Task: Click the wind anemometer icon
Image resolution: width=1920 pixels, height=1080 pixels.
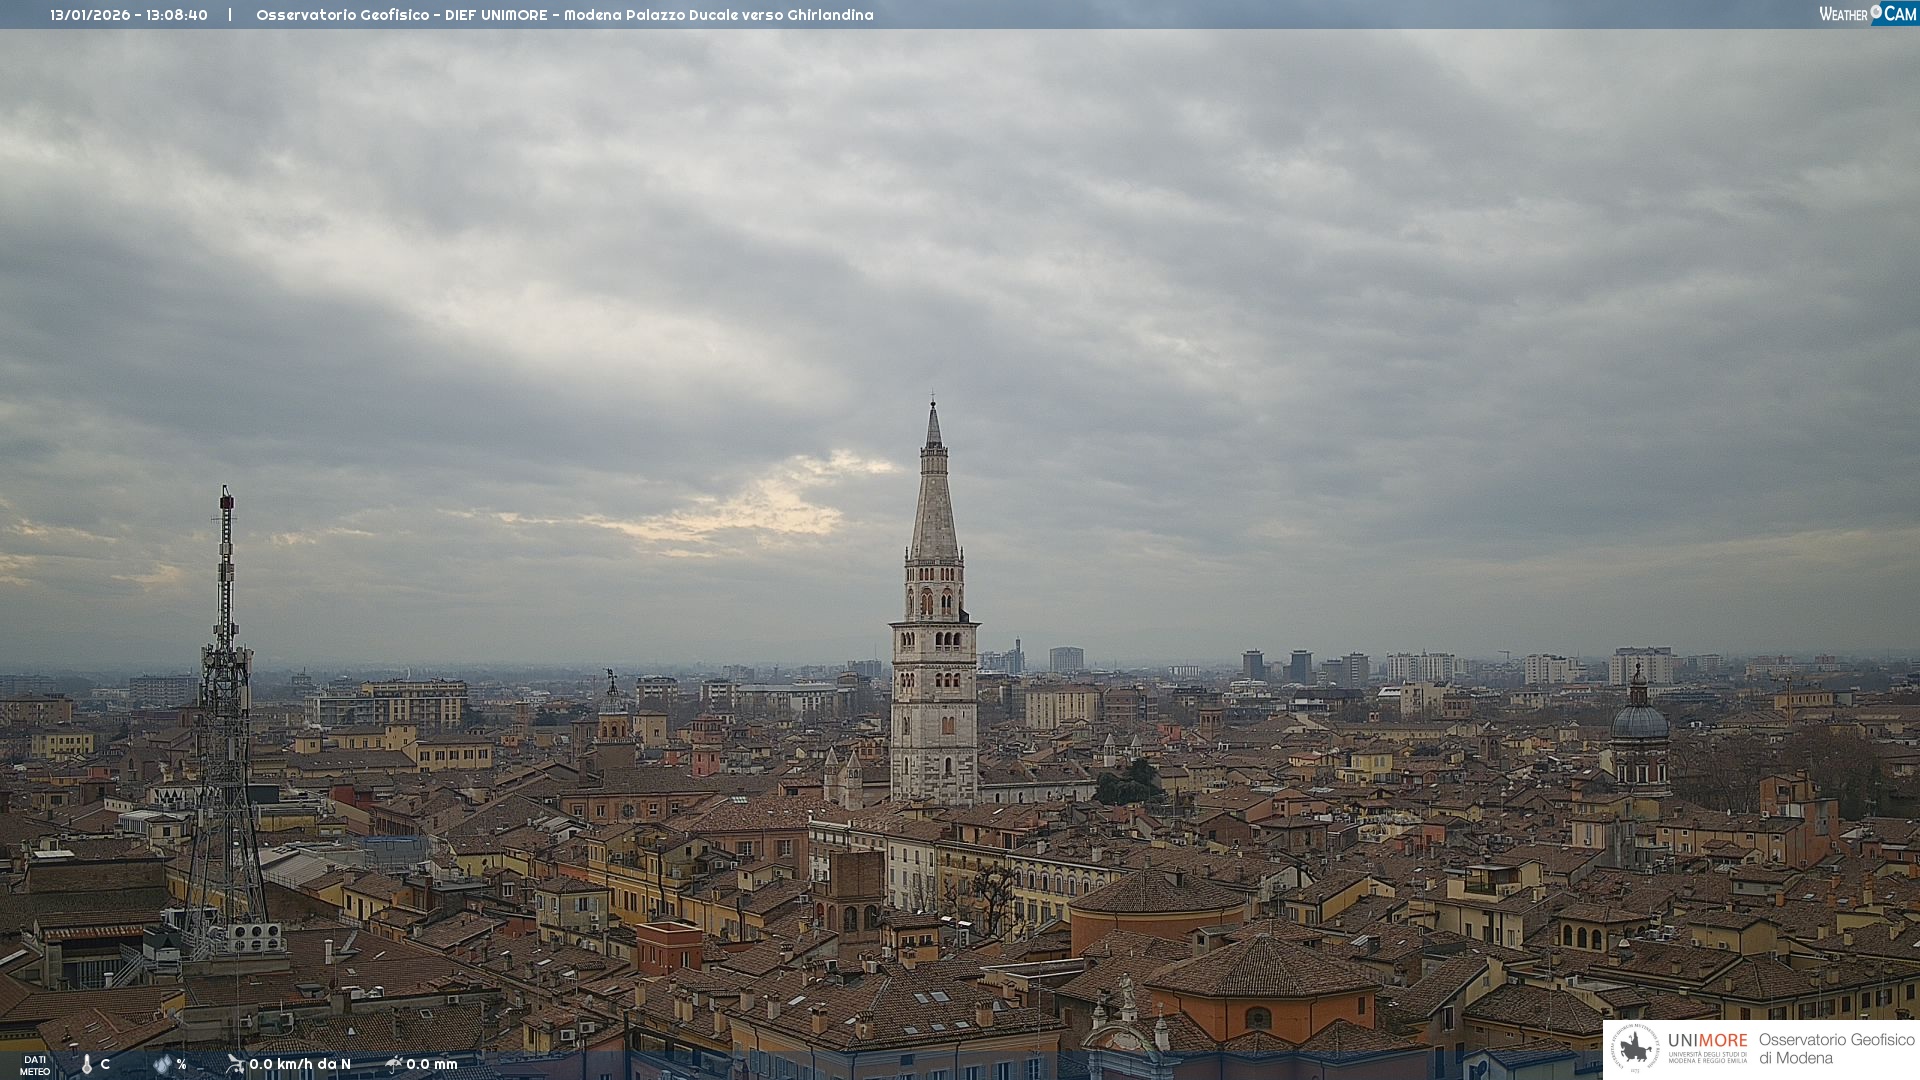Action: (235, 1064)
